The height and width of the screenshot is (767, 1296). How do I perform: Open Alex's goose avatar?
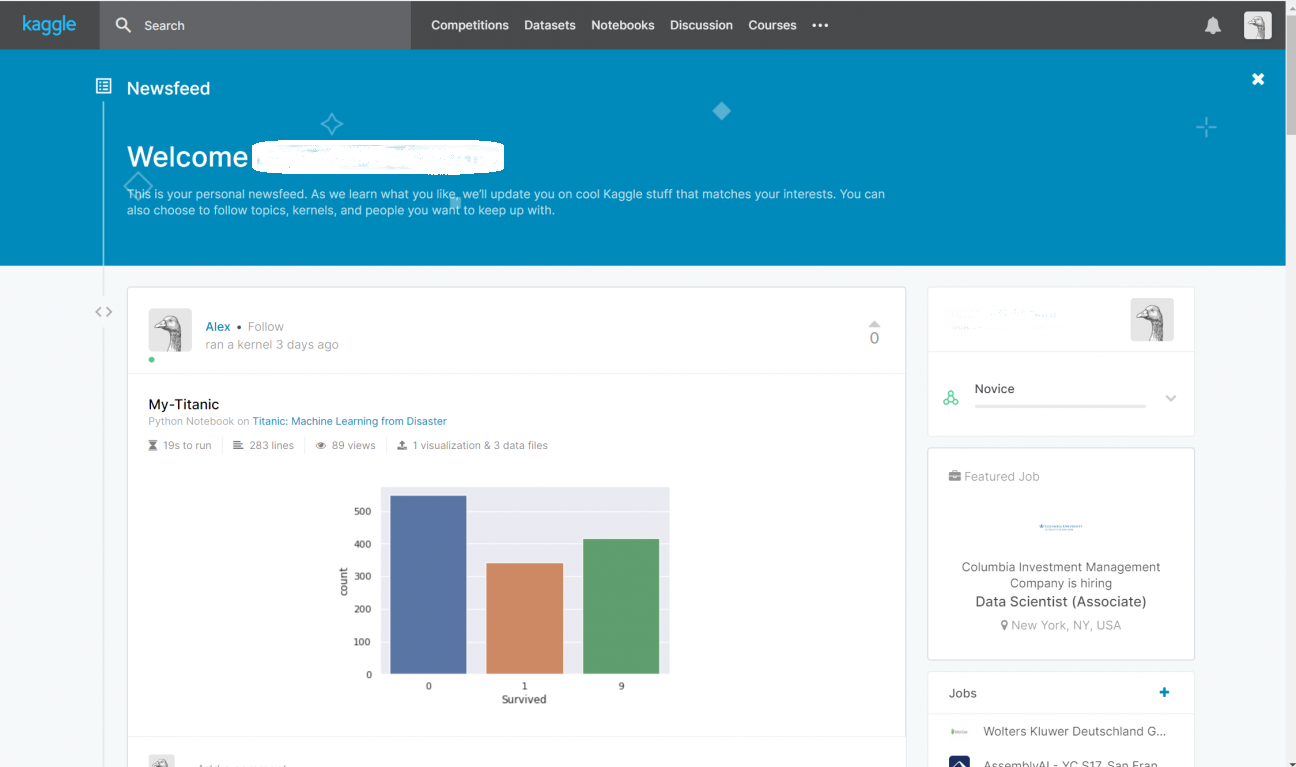pyautogui.click(x=170, y=330)
